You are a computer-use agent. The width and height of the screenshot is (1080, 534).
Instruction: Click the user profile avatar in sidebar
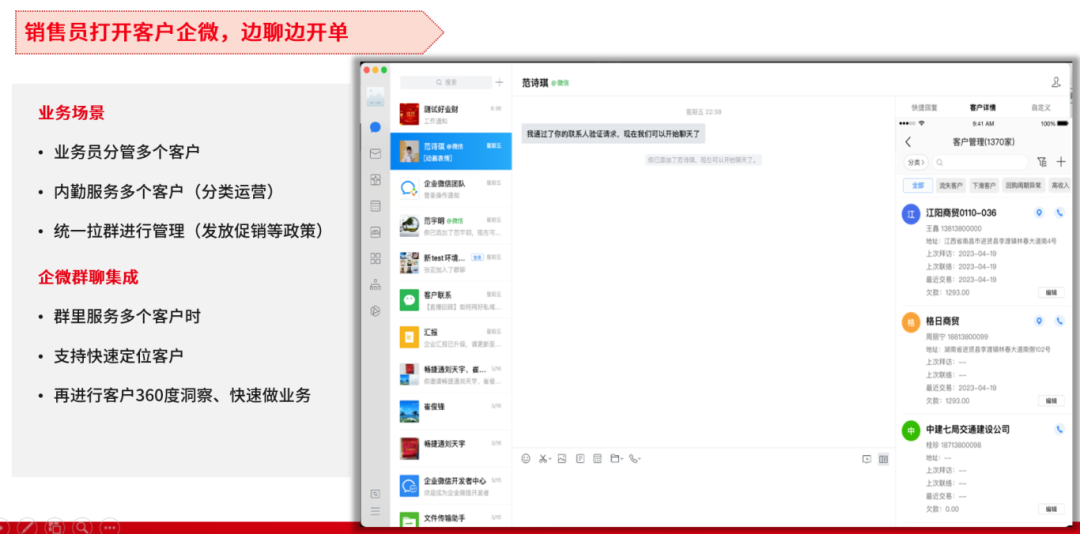375,96
